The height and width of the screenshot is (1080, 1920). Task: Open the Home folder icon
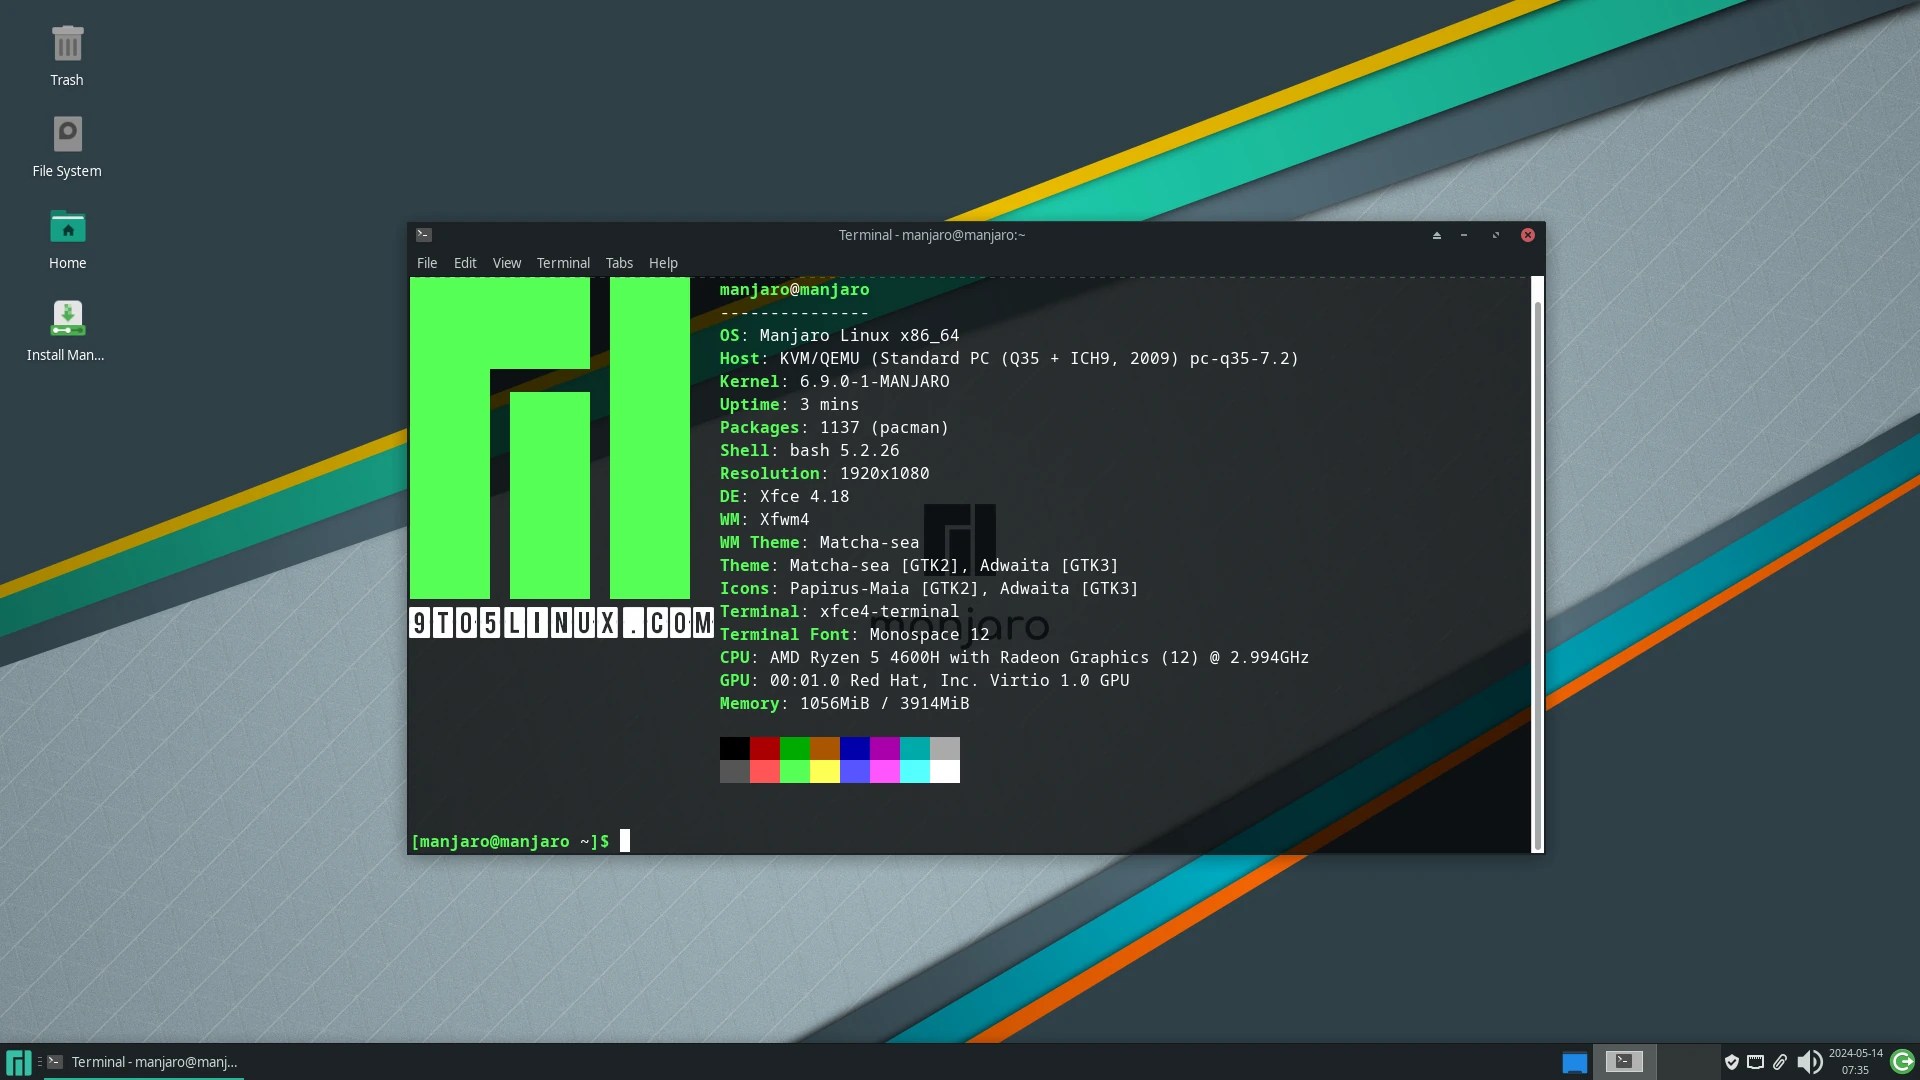[67, 228]
